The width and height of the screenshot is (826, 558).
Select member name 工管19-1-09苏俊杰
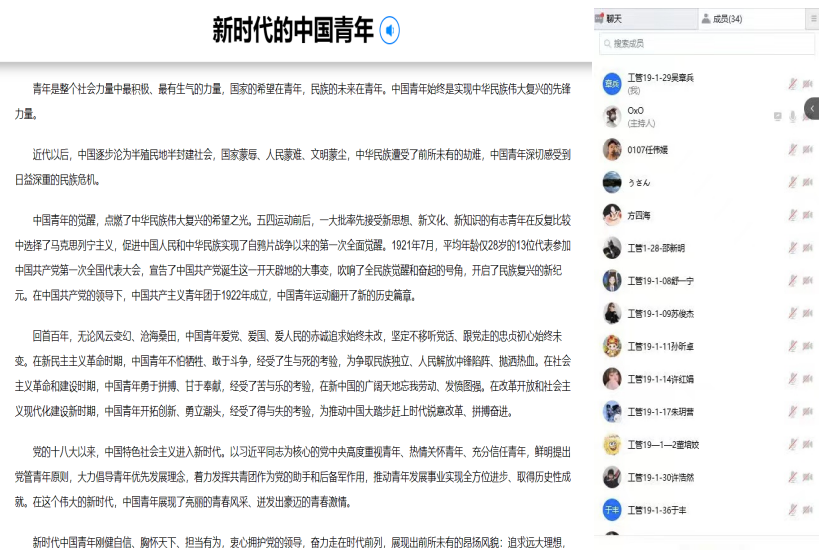(x=660, y=314)
